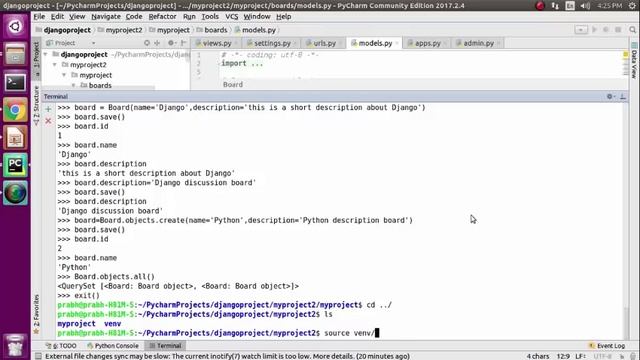Click the red recording indicator in the top bar
640x360 pixels.
point(540,6)
